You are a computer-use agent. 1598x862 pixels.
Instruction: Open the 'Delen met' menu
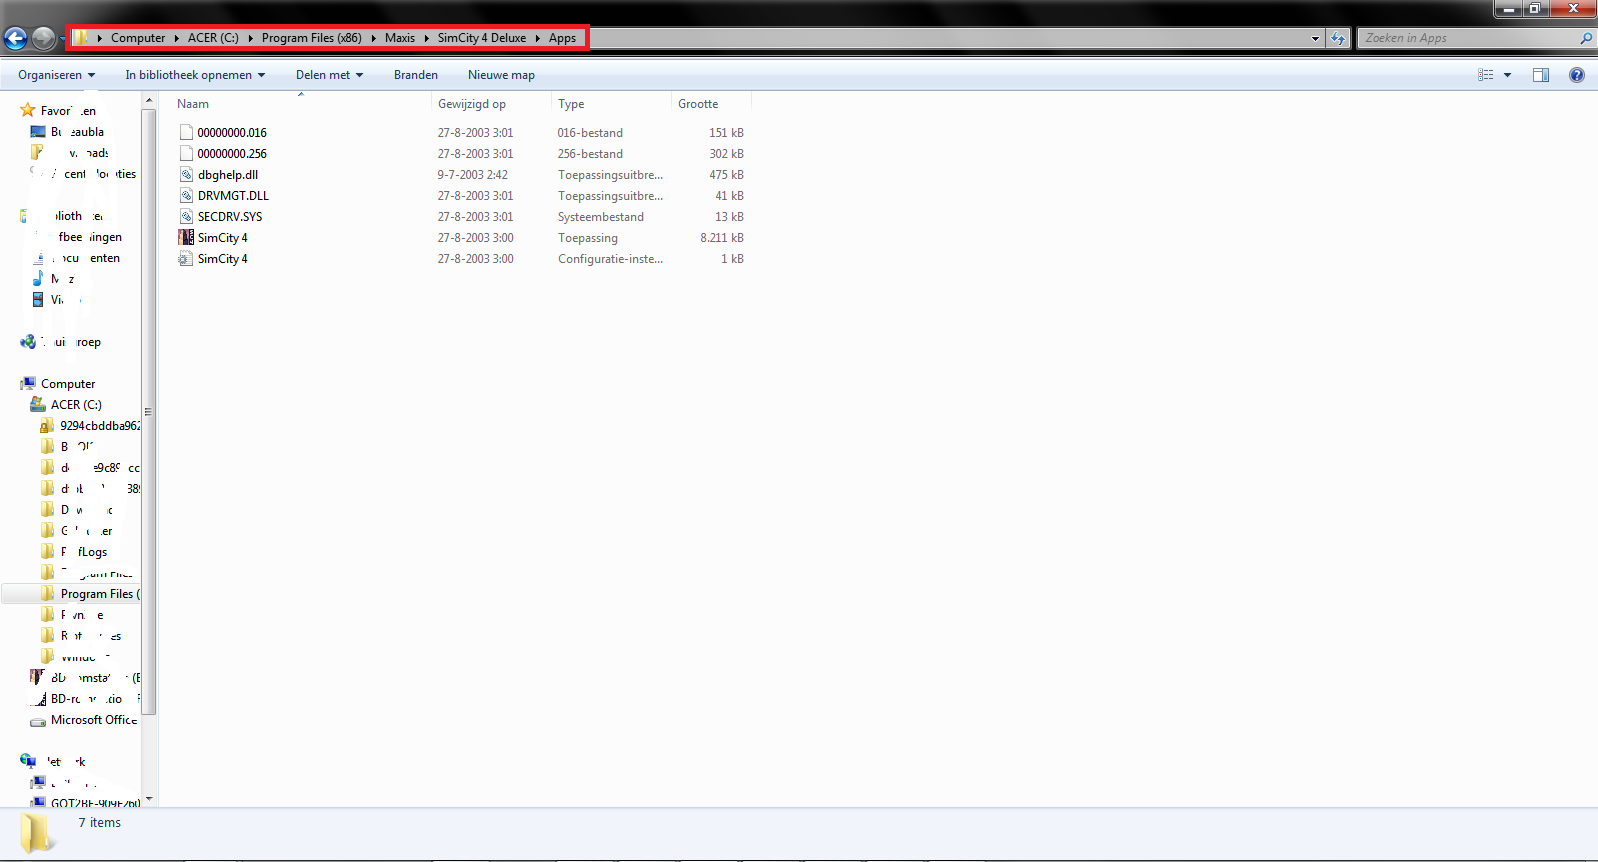pos(329,75)
